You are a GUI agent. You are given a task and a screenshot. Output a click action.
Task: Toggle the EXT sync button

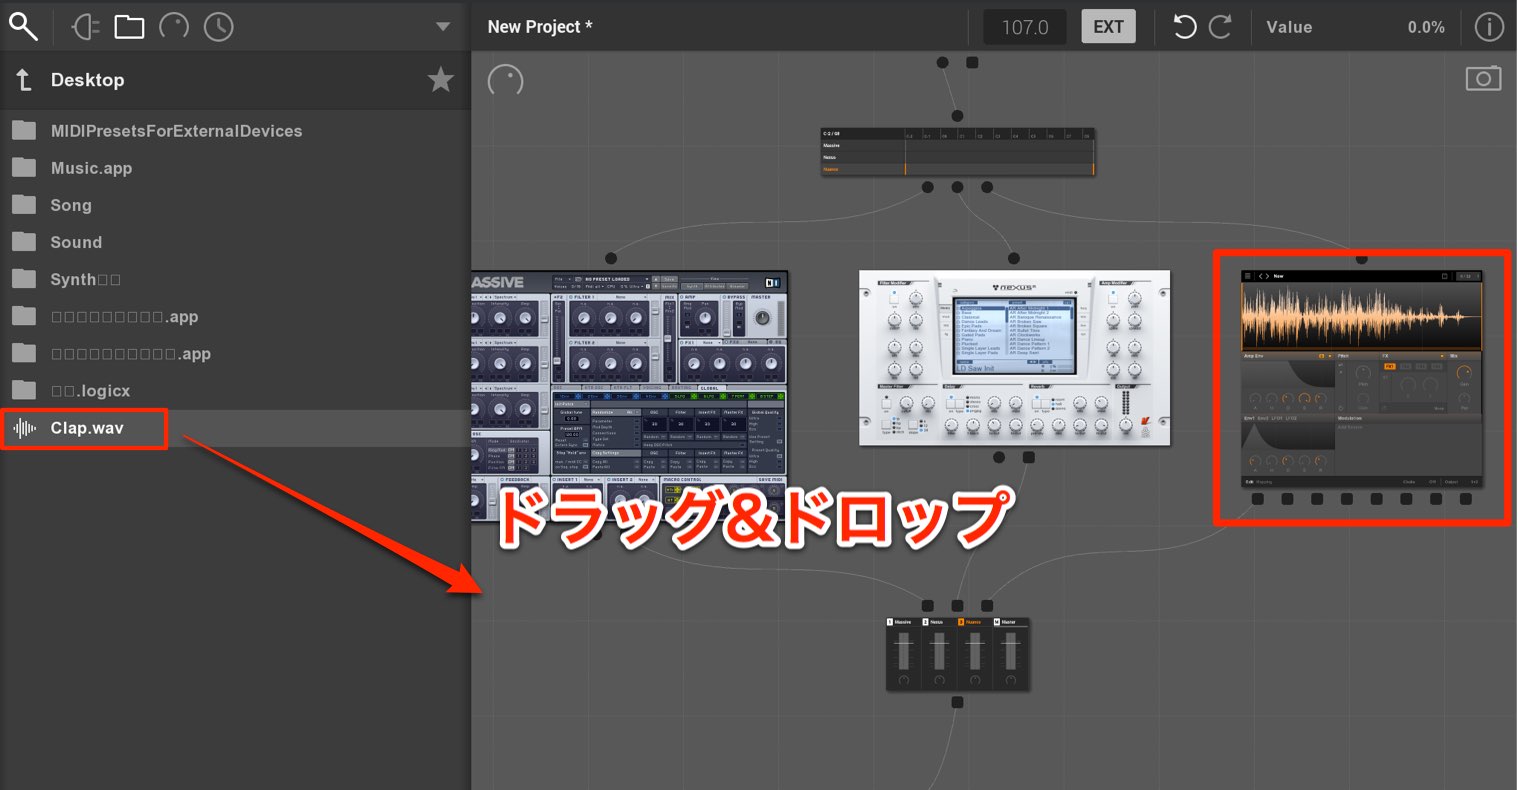click(x=1108, y=27)
